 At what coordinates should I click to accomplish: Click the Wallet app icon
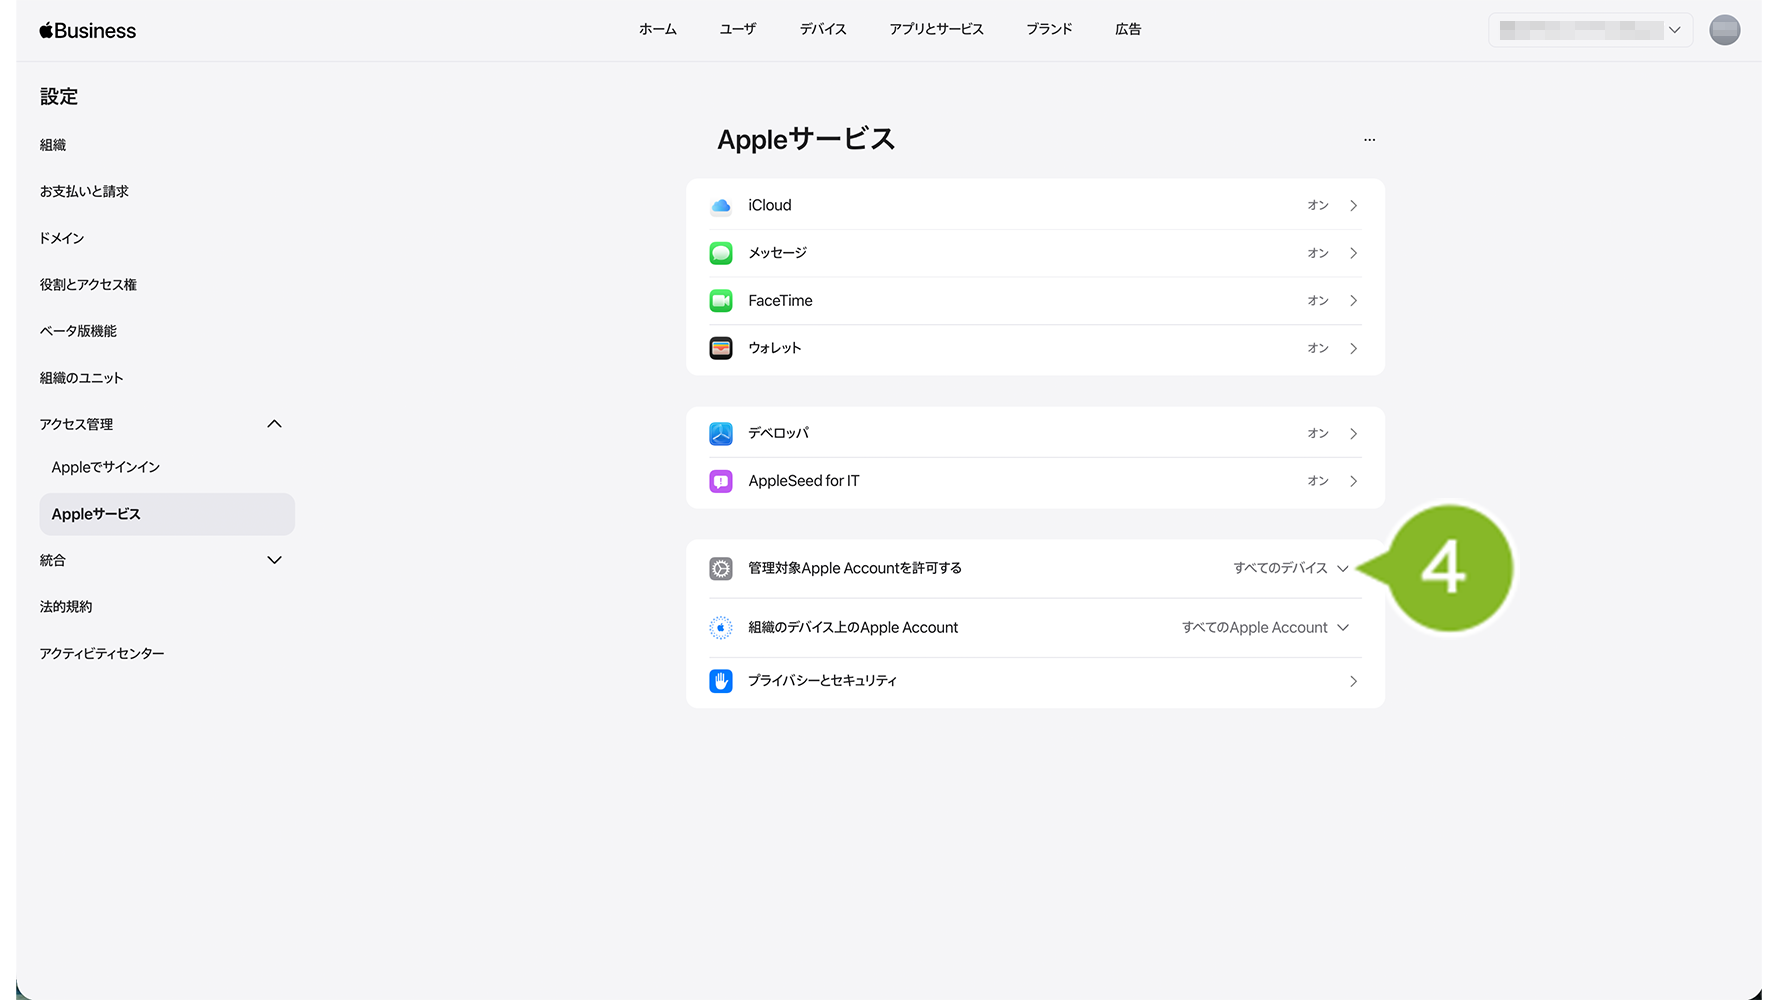coord(720,348)
